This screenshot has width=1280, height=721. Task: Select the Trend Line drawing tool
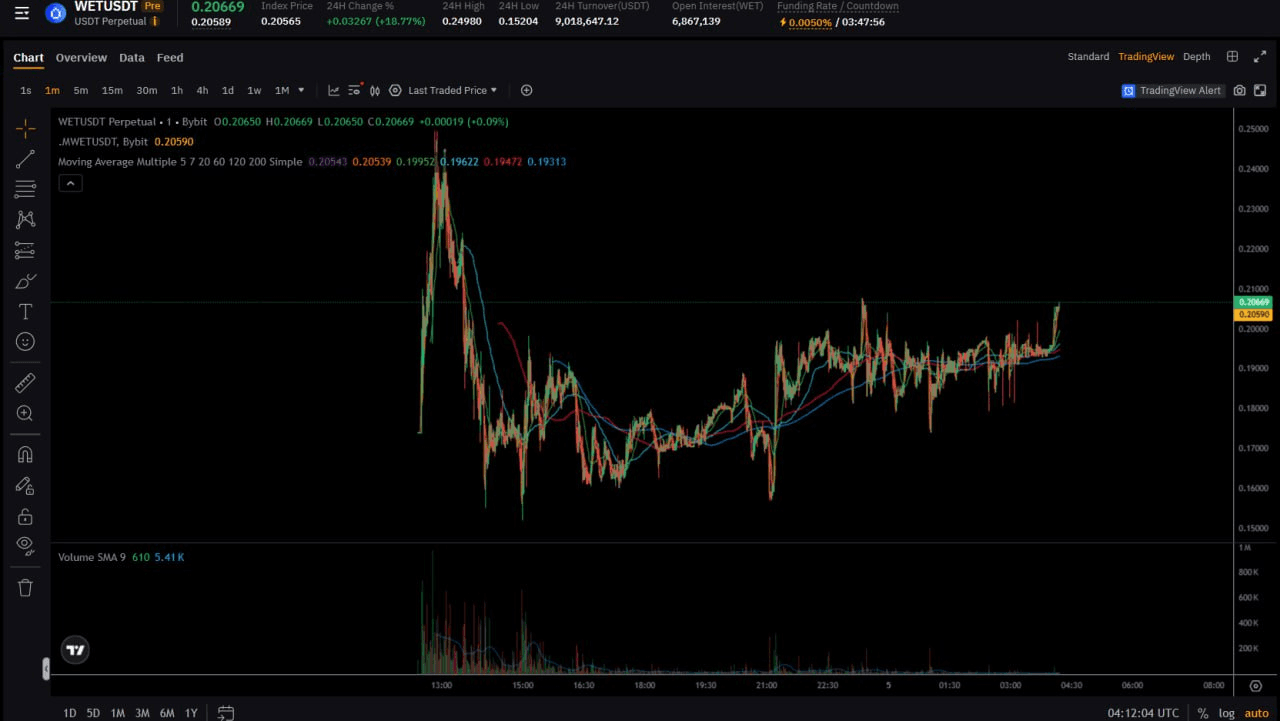[x=25, y=158]
